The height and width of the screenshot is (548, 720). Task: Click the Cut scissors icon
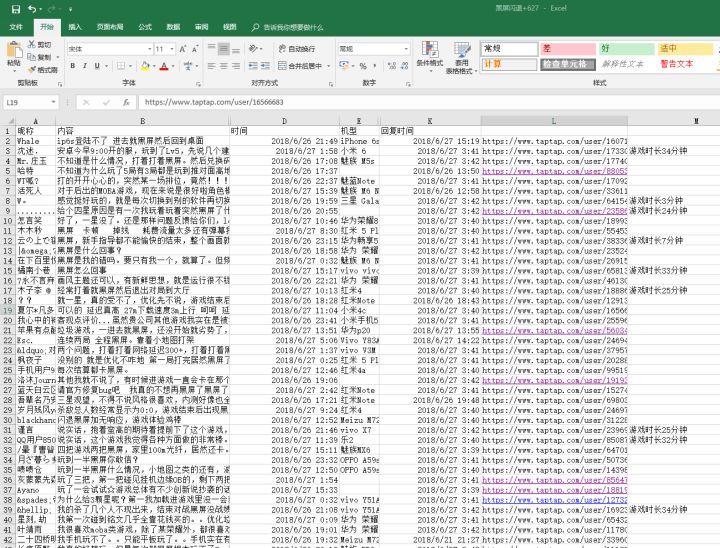[32, 44]
